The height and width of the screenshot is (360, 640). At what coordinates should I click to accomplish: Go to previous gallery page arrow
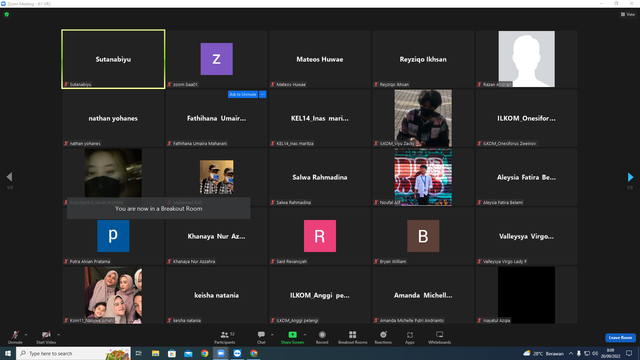point(9,177)
